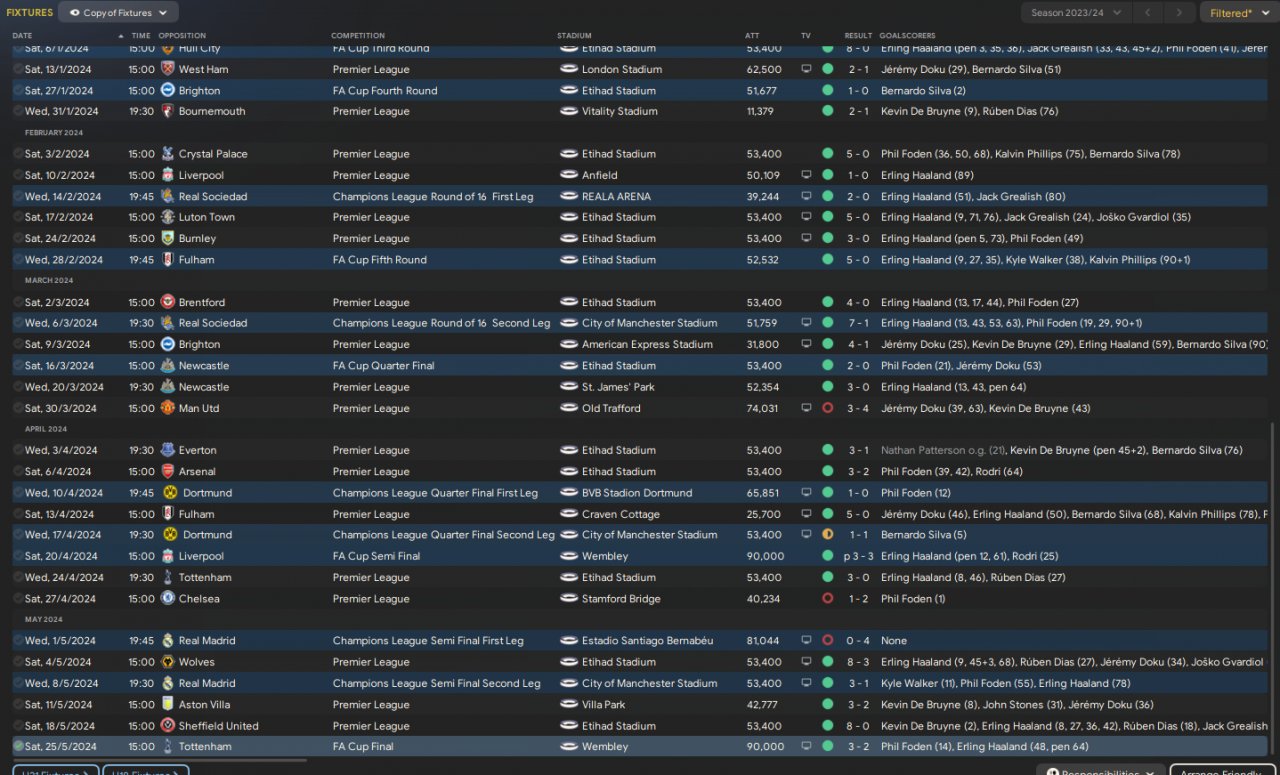Open the Man Utd opposition link
The image size is (1280, 775).
tap(199, 408)
